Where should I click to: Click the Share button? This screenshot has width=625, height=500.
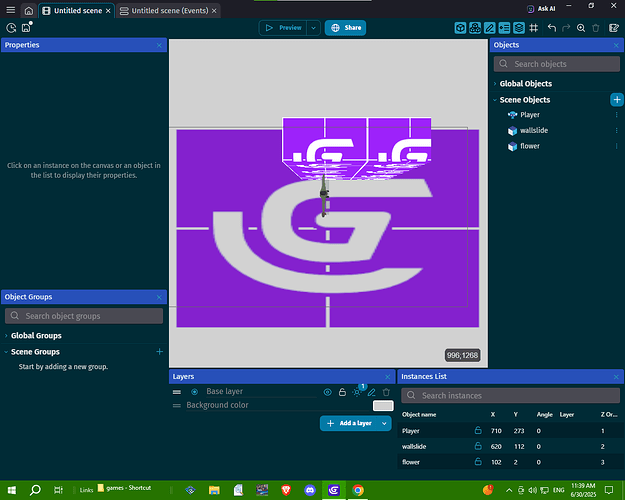click(346, 28)
